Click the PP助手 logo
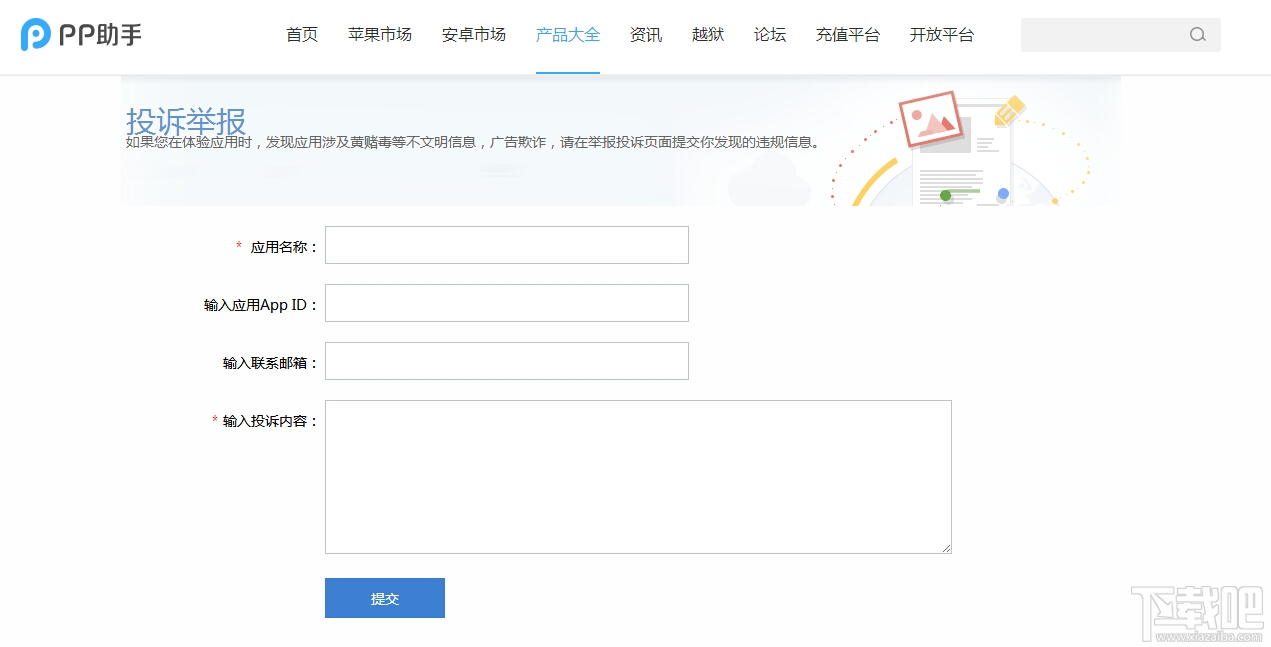The height and width of the screenshot is (647, 1271). [80, 34]
